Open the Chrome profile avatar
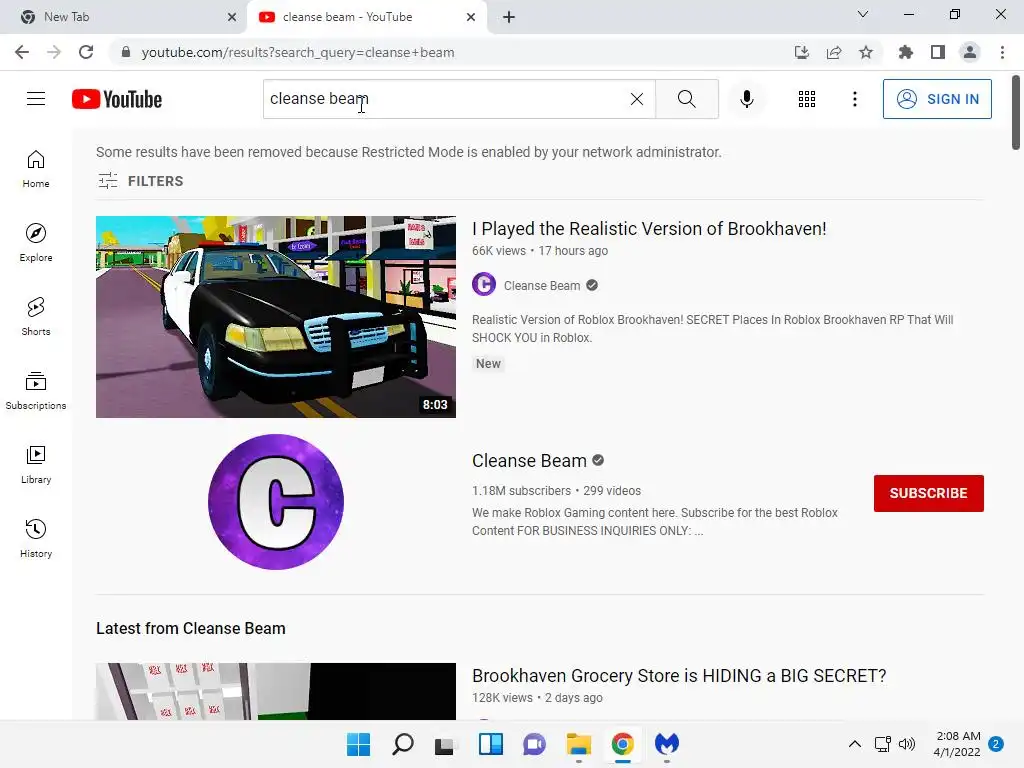The height and width of the screenshot is (768, 1024). (x=970, y=52)
